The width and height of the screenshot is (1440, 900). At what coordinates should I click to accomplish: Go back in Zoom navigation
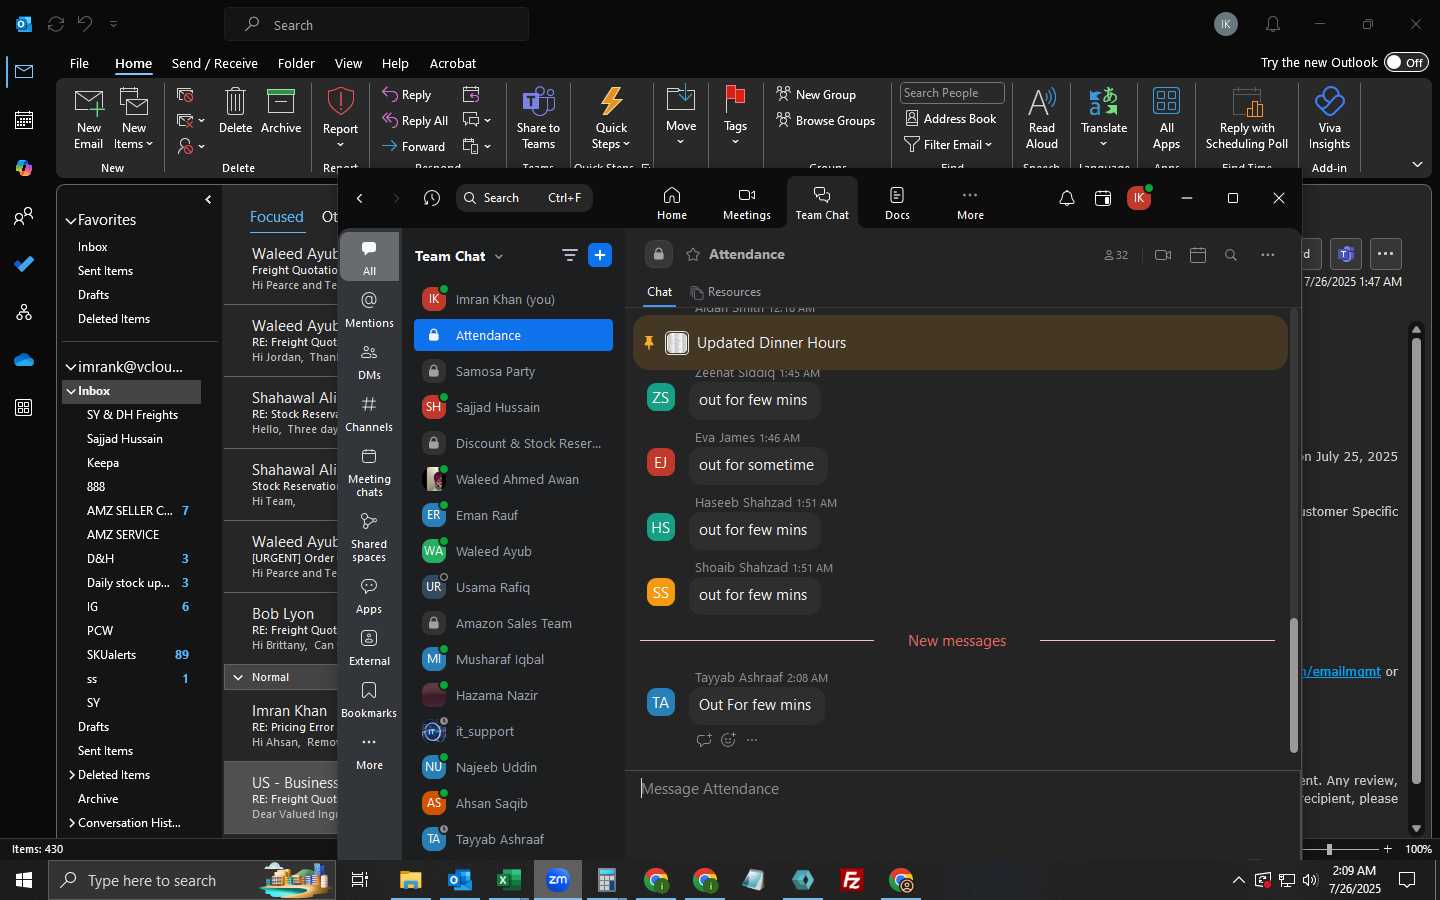point(360,198)
